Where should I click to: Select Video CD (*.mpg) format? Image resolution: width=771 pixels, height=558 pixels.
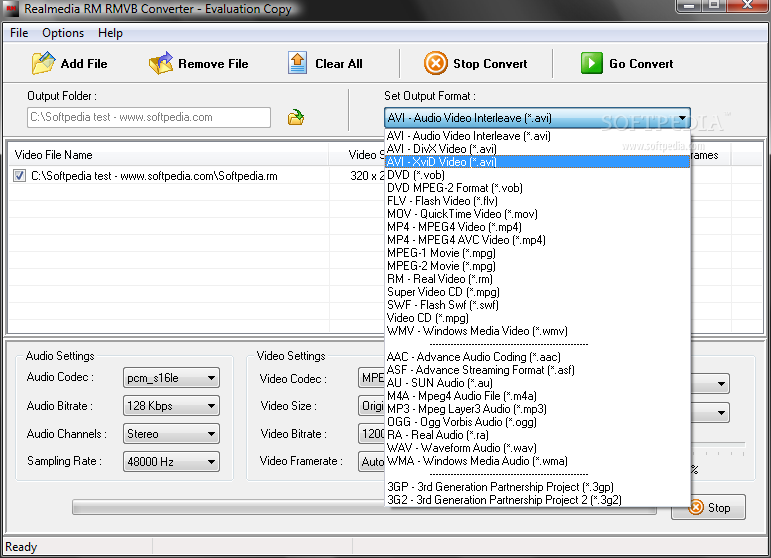[537, 318]
